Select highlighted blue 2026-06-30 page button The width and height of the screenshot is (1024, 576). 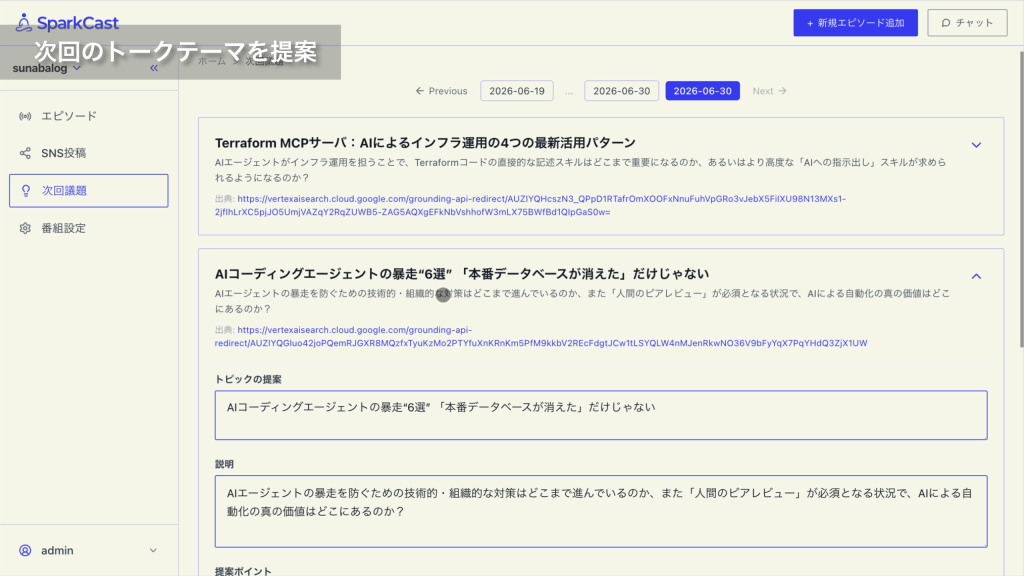[x=703, y=91]
